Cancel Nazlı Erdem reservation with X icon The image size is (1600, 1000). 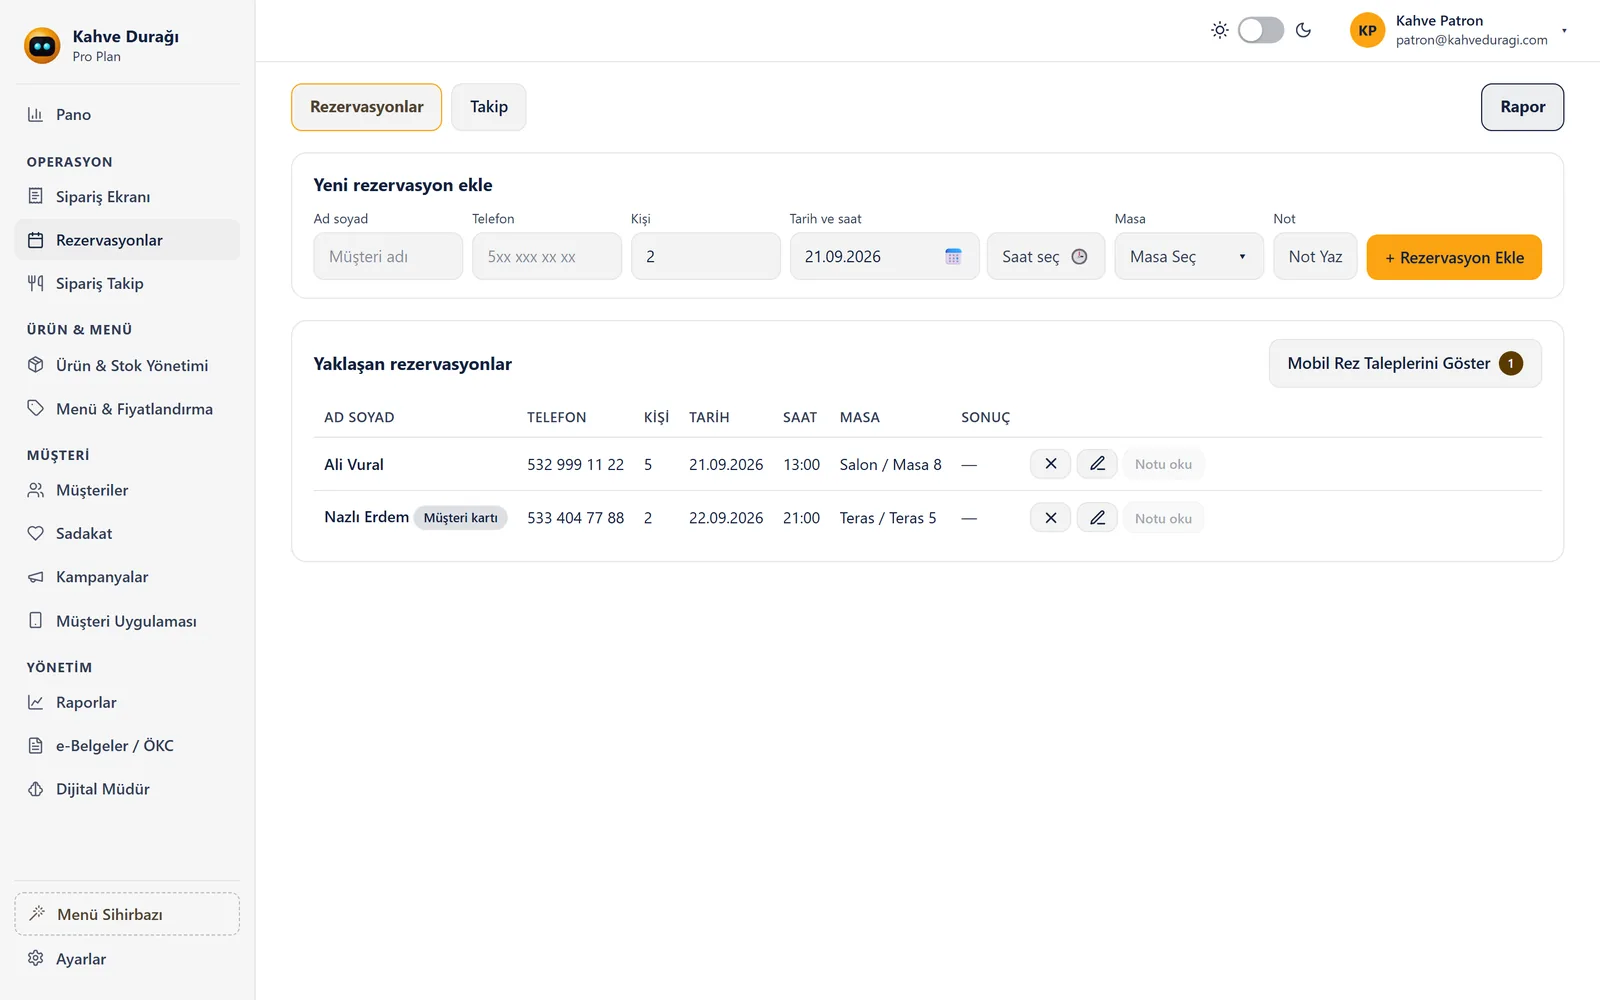[x=1050, y=518]
